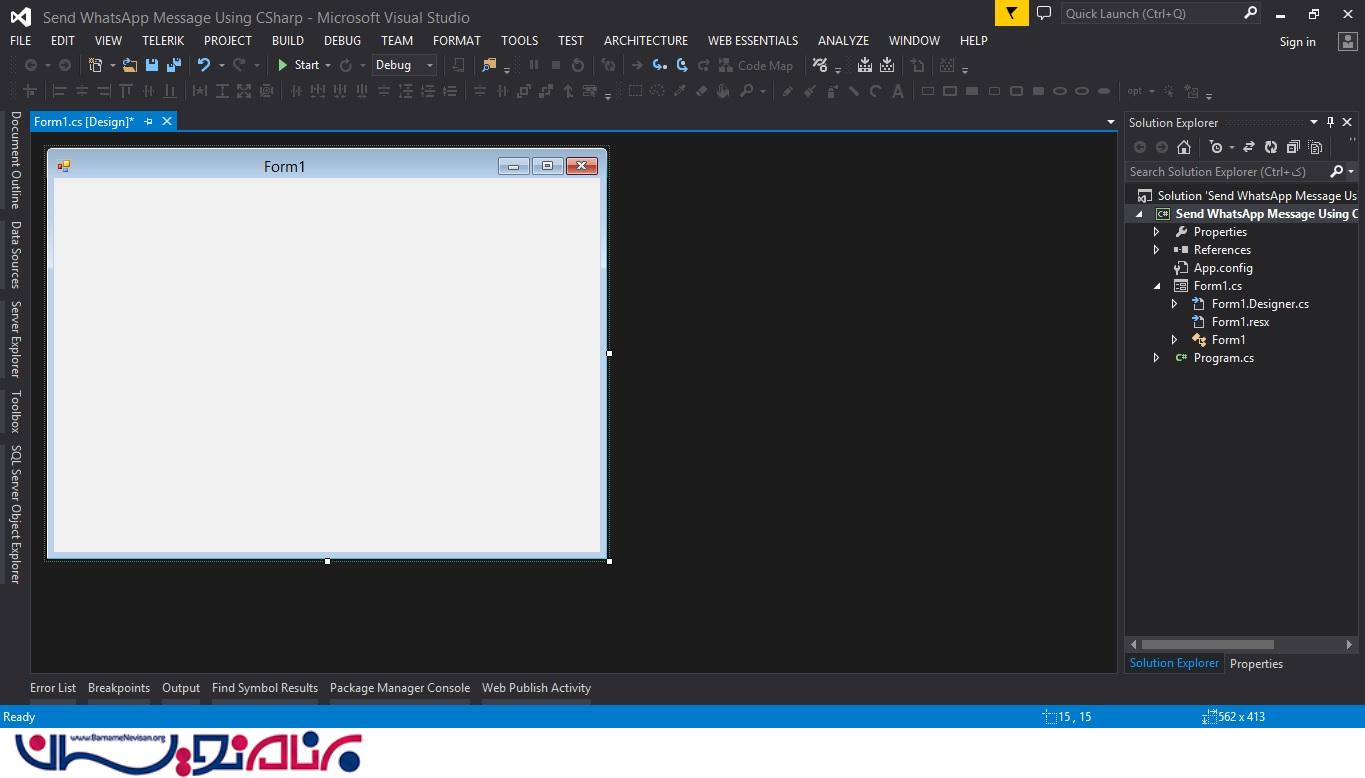Click the Sign in link
This screenshot has height=778, width=1365.
click(1297, 42)
